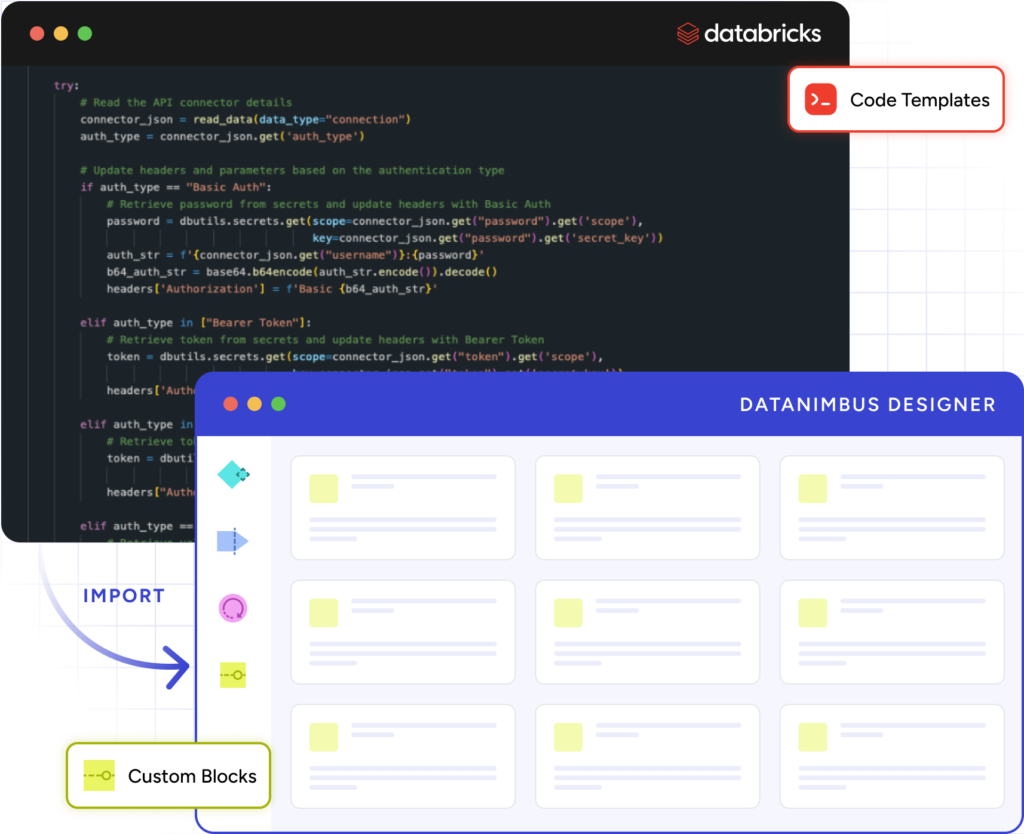Click the IMPORT text label
This screenshot has height=834, width=1024.
click(x=123, y=596)
